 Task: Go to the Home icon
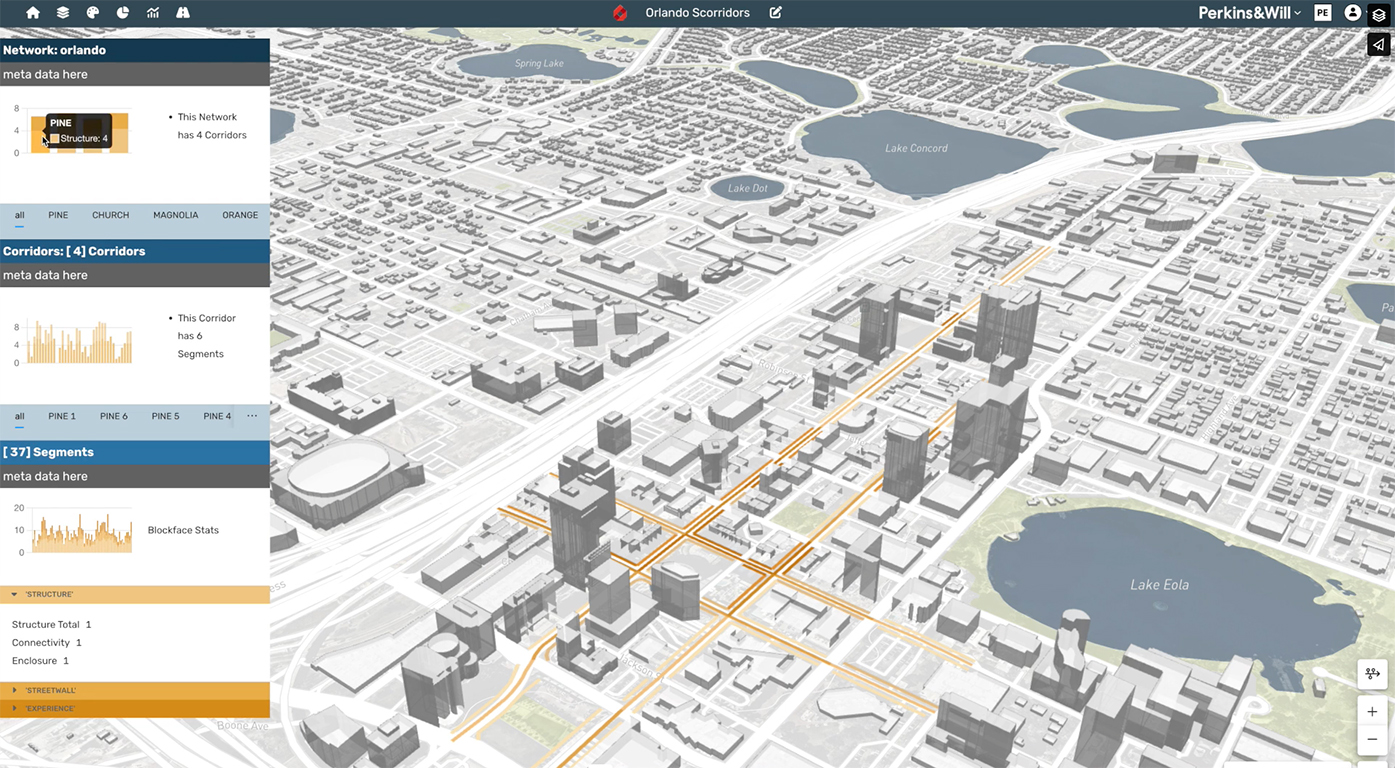[33, 13]
